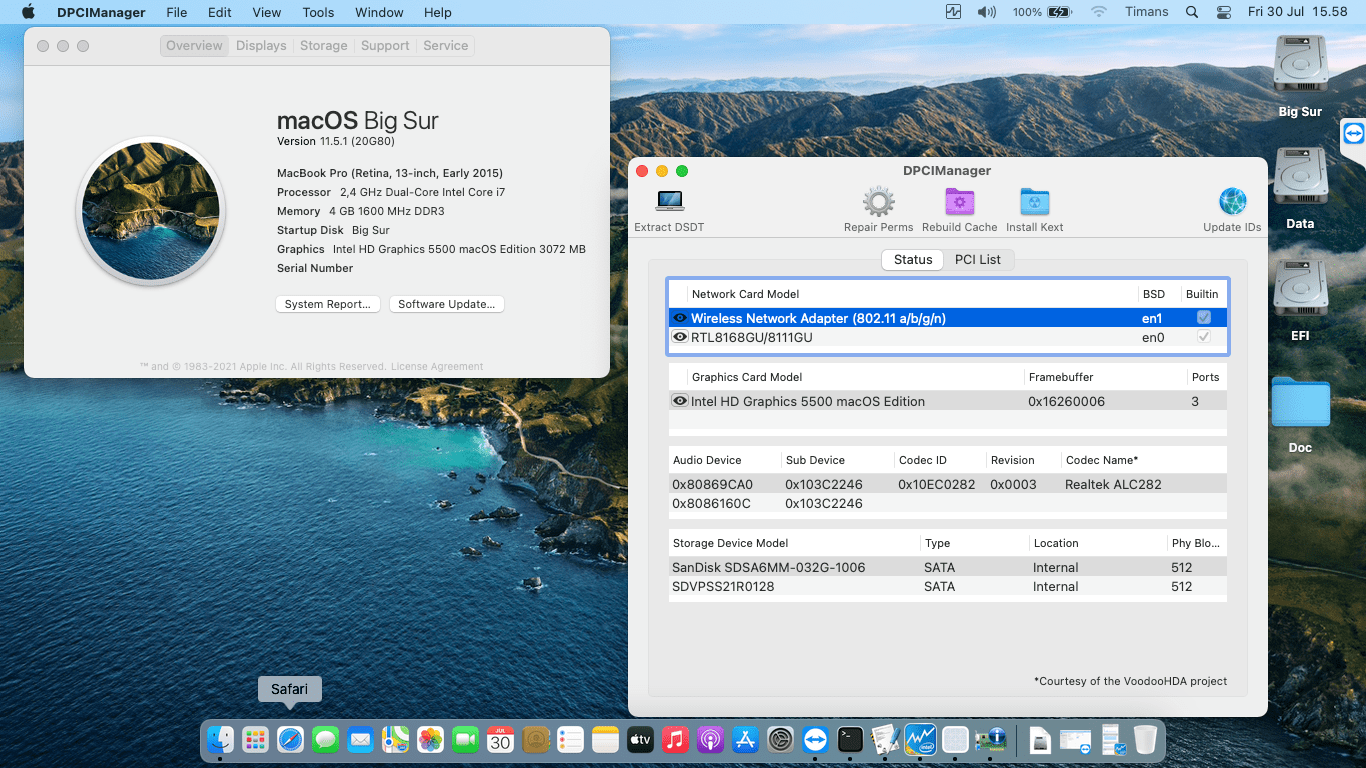Open Terminal from the dock
Viewport: 1366px width, 768px height.
(850, 740)
